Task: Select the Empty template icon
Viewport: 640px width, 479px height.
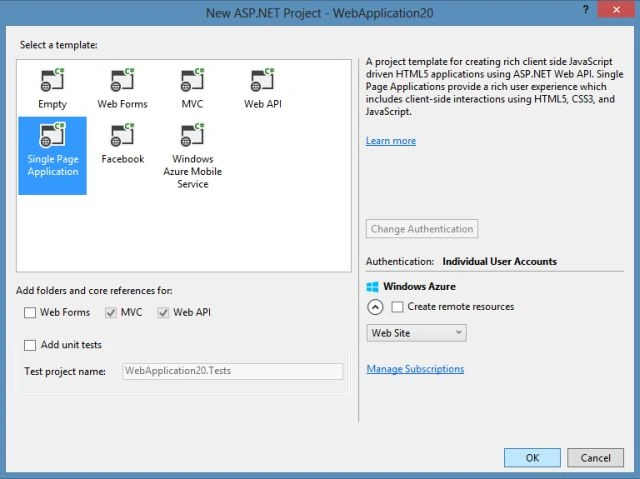Action: click(x=52, y=80)
